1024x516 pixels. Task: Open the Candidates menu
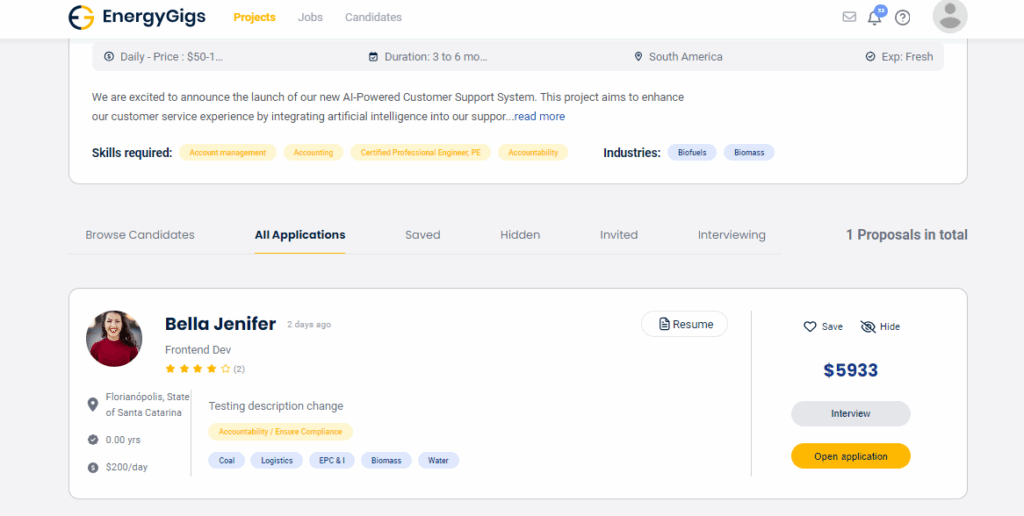(373, 17)
